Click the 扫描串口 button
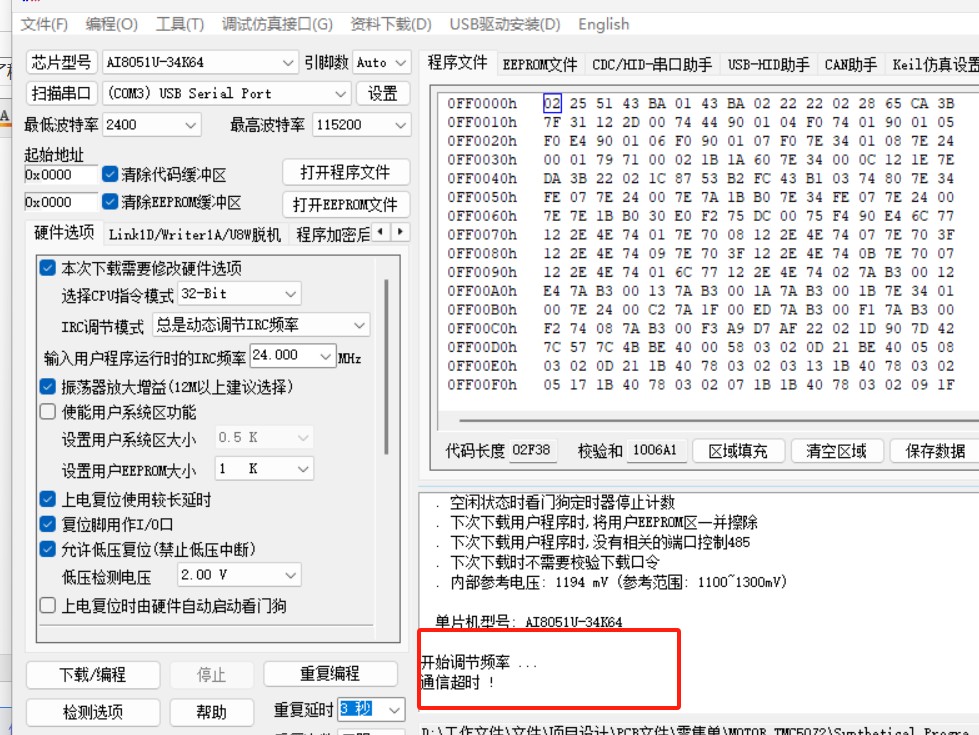The width and height of the screenshot is (979, 735). click(x=62, y=94)
